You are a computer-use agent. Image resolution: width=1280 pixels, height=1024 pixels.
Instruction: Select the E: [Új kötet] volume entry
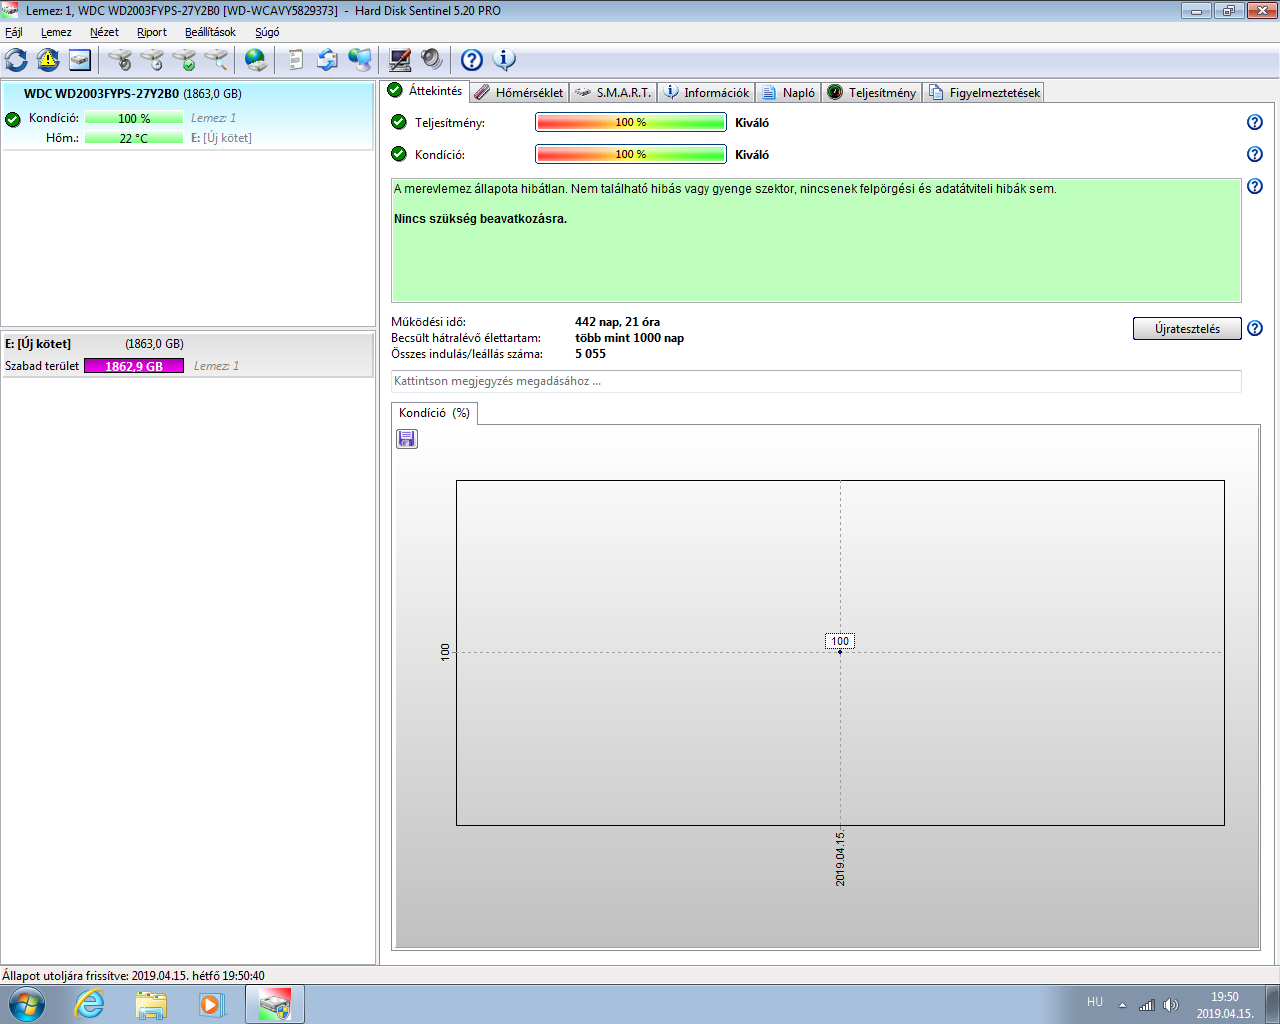coord(187,355)
